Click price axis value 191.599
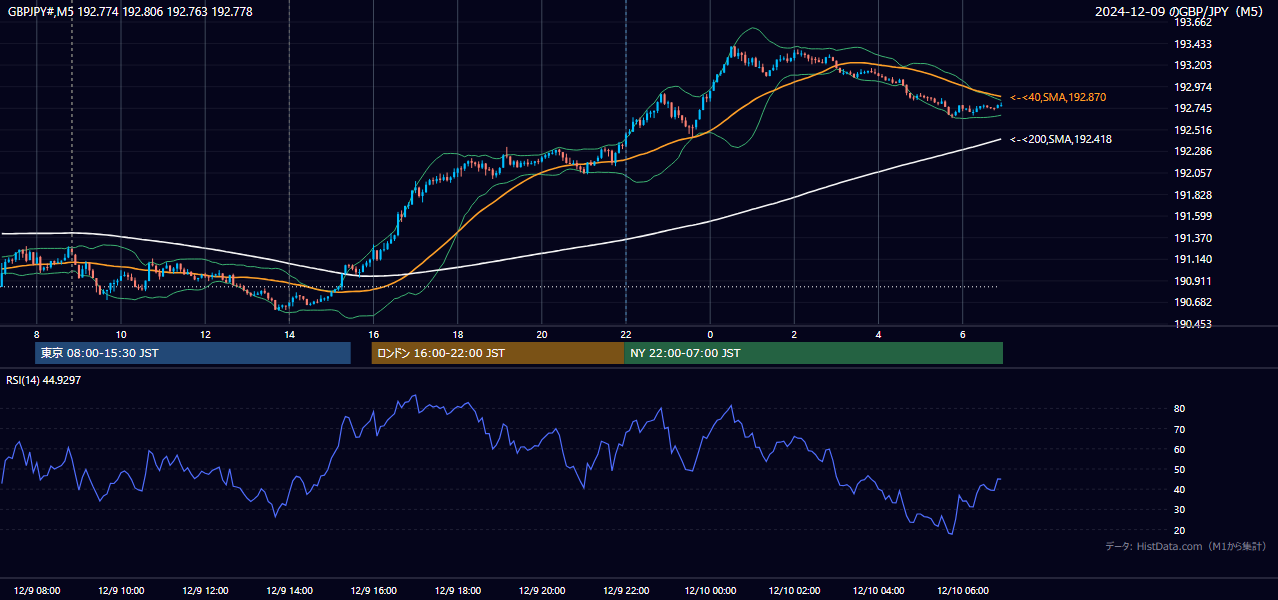This screenshot has height=600, width=1278. point(1192,216)
